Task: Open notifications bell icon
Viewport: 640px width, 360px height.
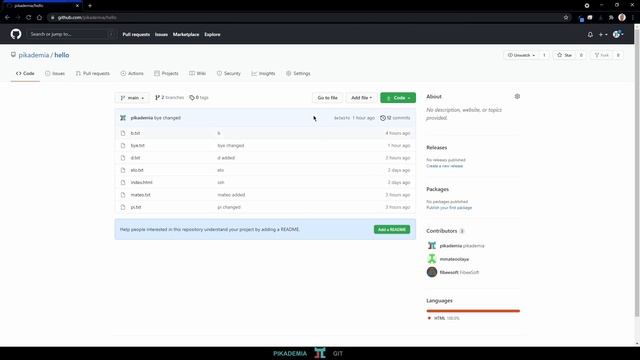Action: pyautogui.click(x=590, y=35)
